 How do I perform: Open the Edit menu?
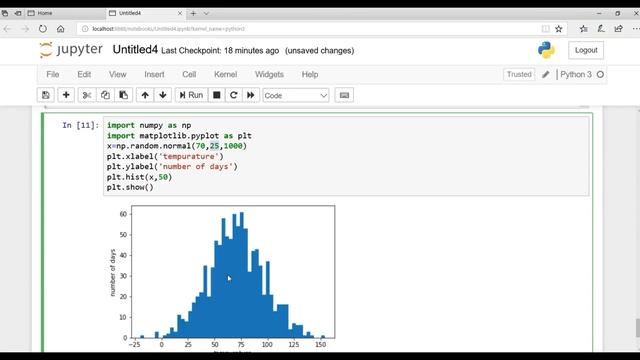pos(84,74)
